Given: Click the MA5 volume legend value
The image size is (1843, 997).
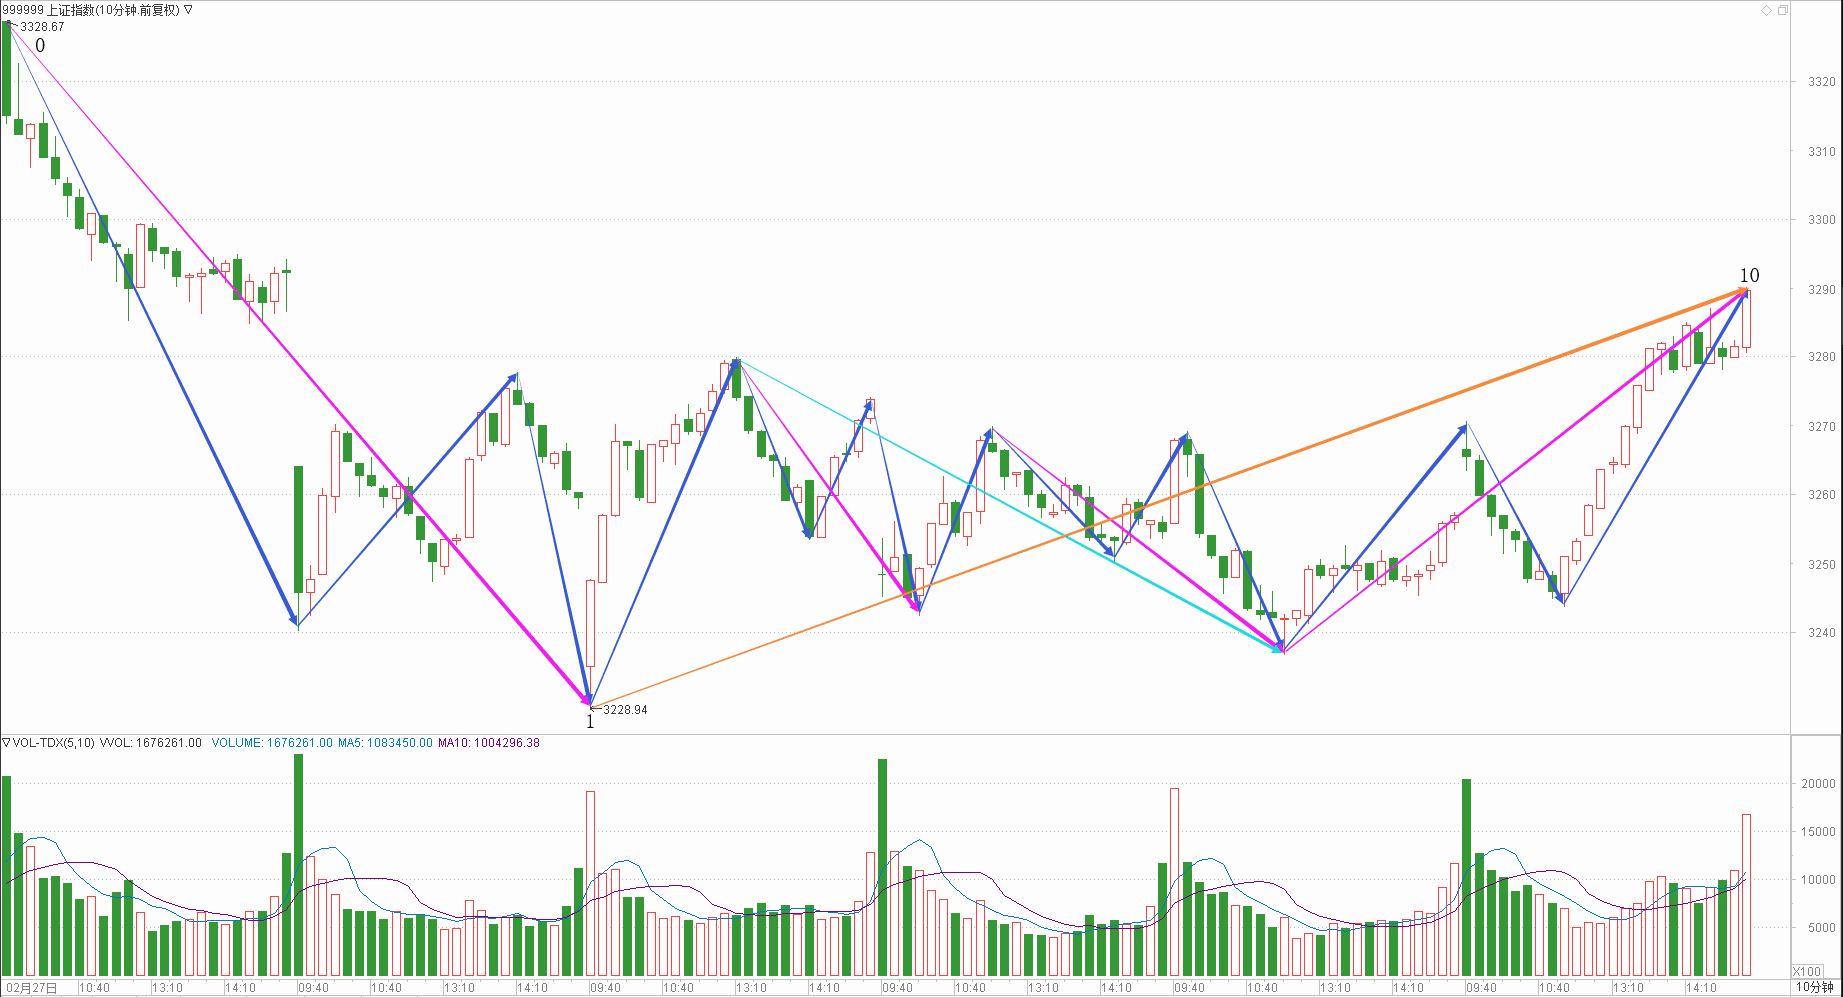Looking at the screenshot, I should tap(385, 743).
